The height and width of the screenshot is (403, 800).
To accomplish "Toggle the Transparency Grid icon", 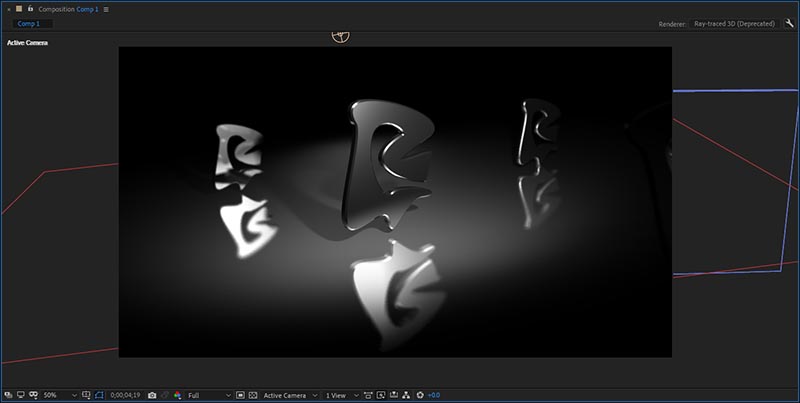I will point(253,395).
